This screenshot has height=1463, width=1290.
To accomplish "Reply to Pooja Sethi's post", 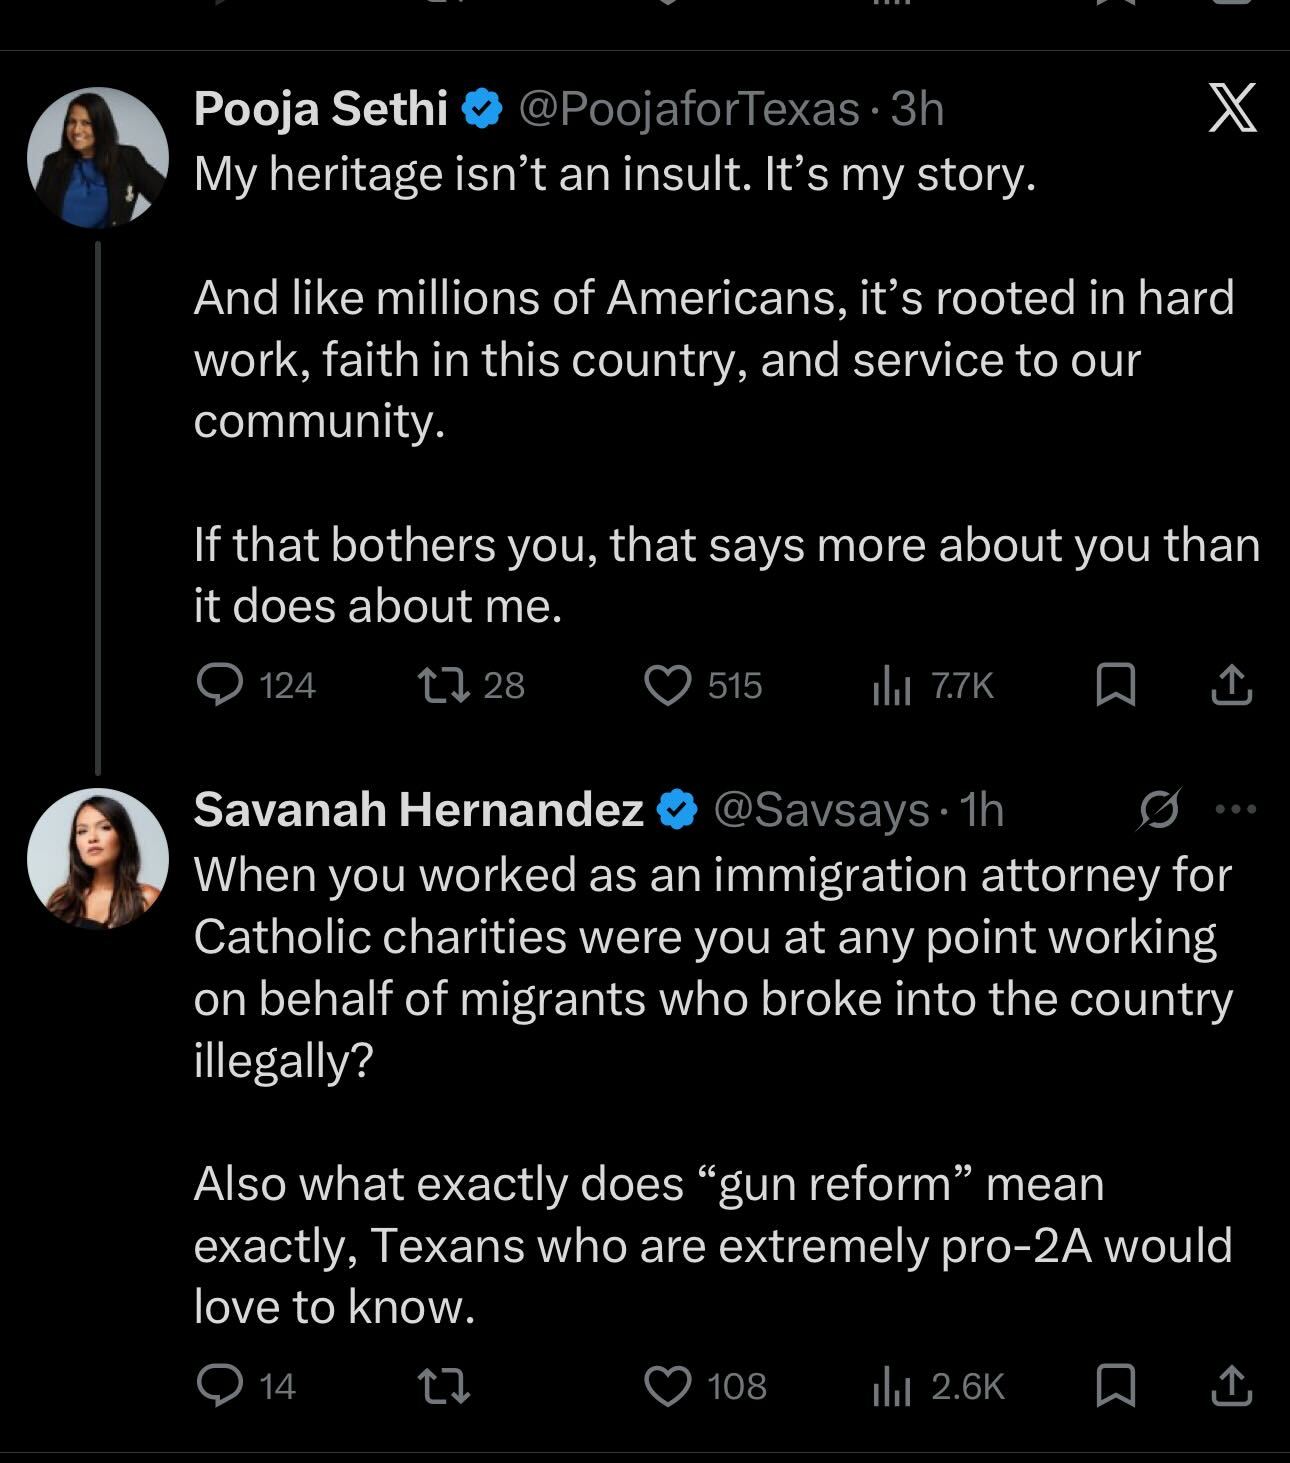I will (219, 685).
